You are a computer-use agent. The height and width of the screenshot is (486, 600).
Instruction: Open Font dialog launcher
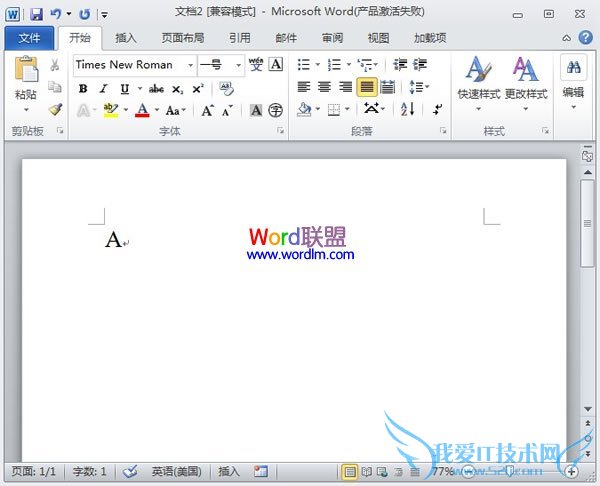(x=280, y=131)
